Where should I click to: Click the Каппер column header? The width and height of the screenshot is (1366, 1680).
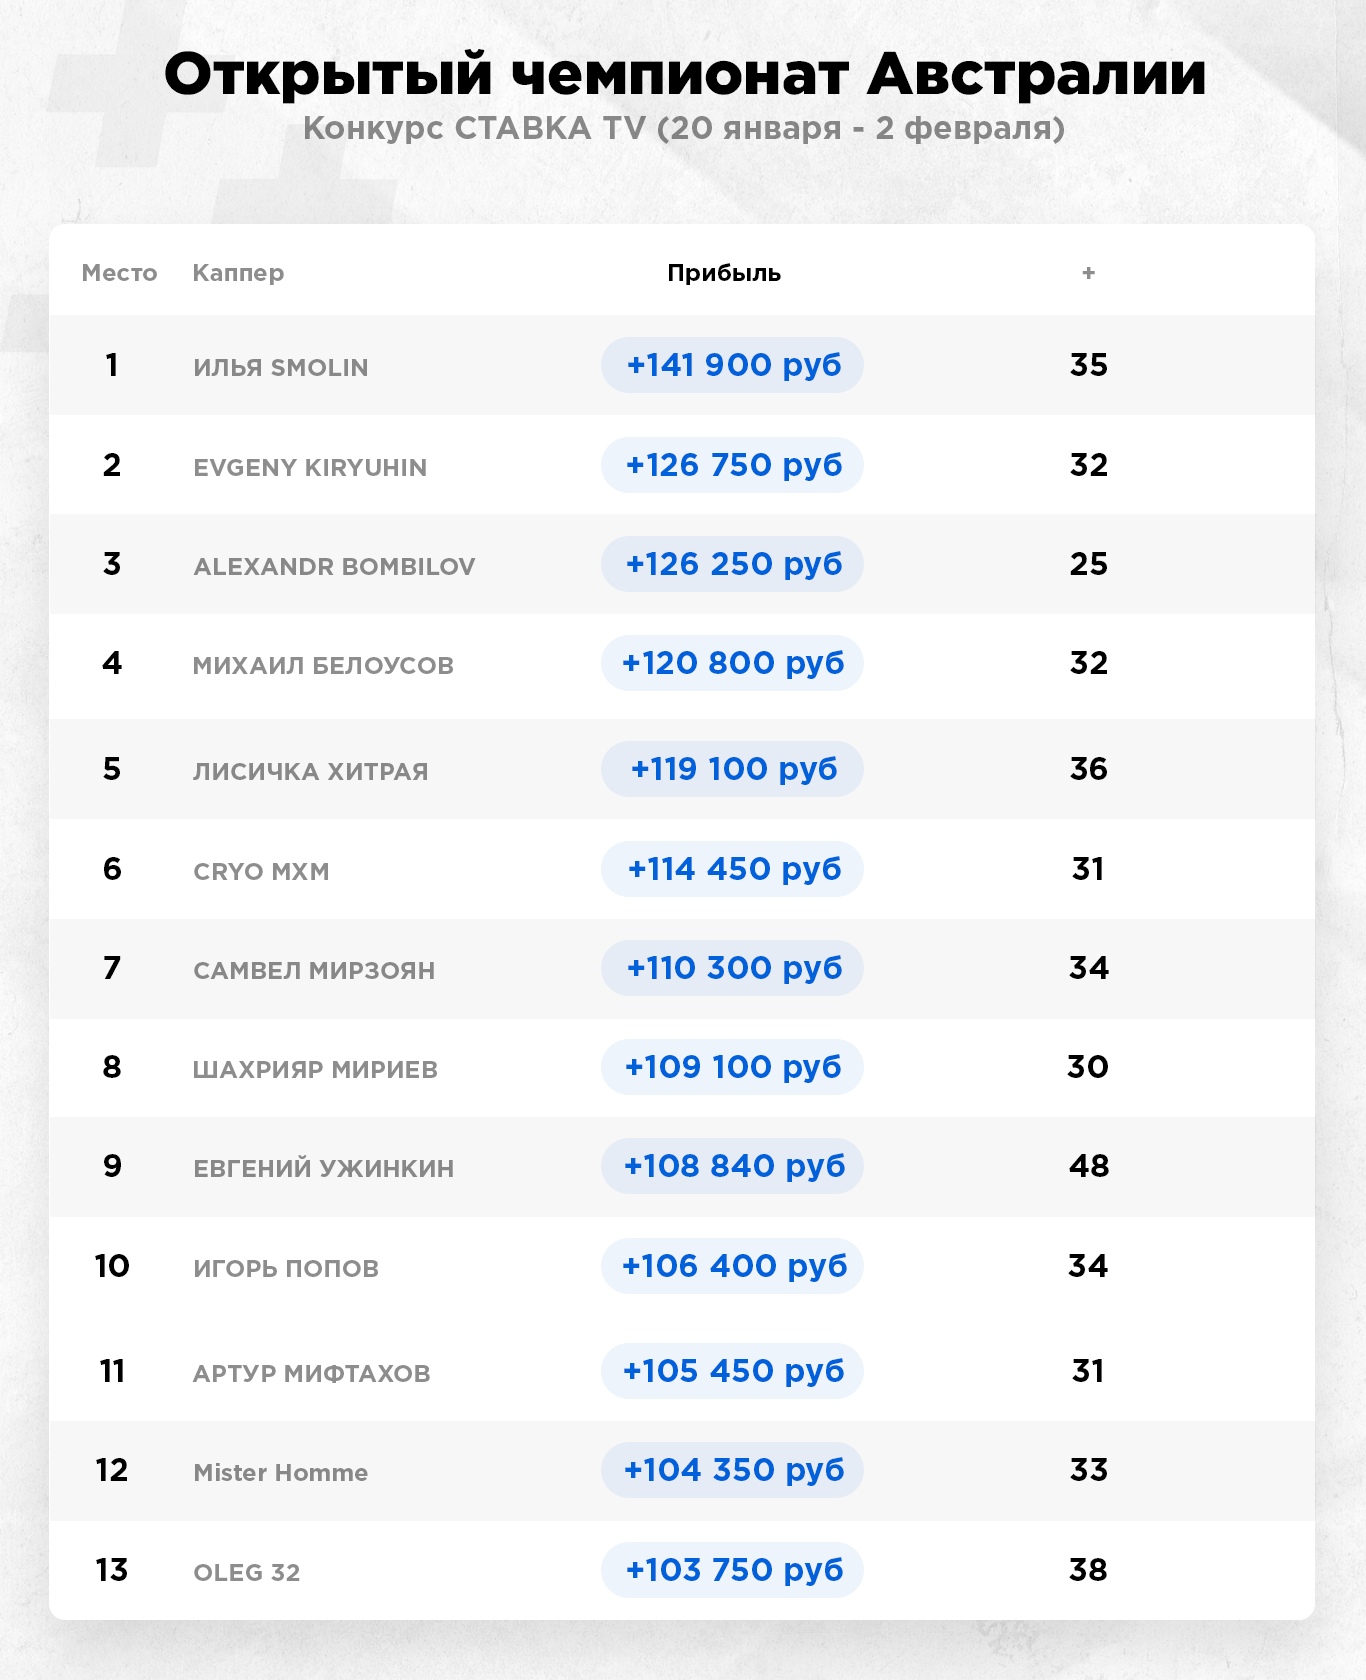238,273
